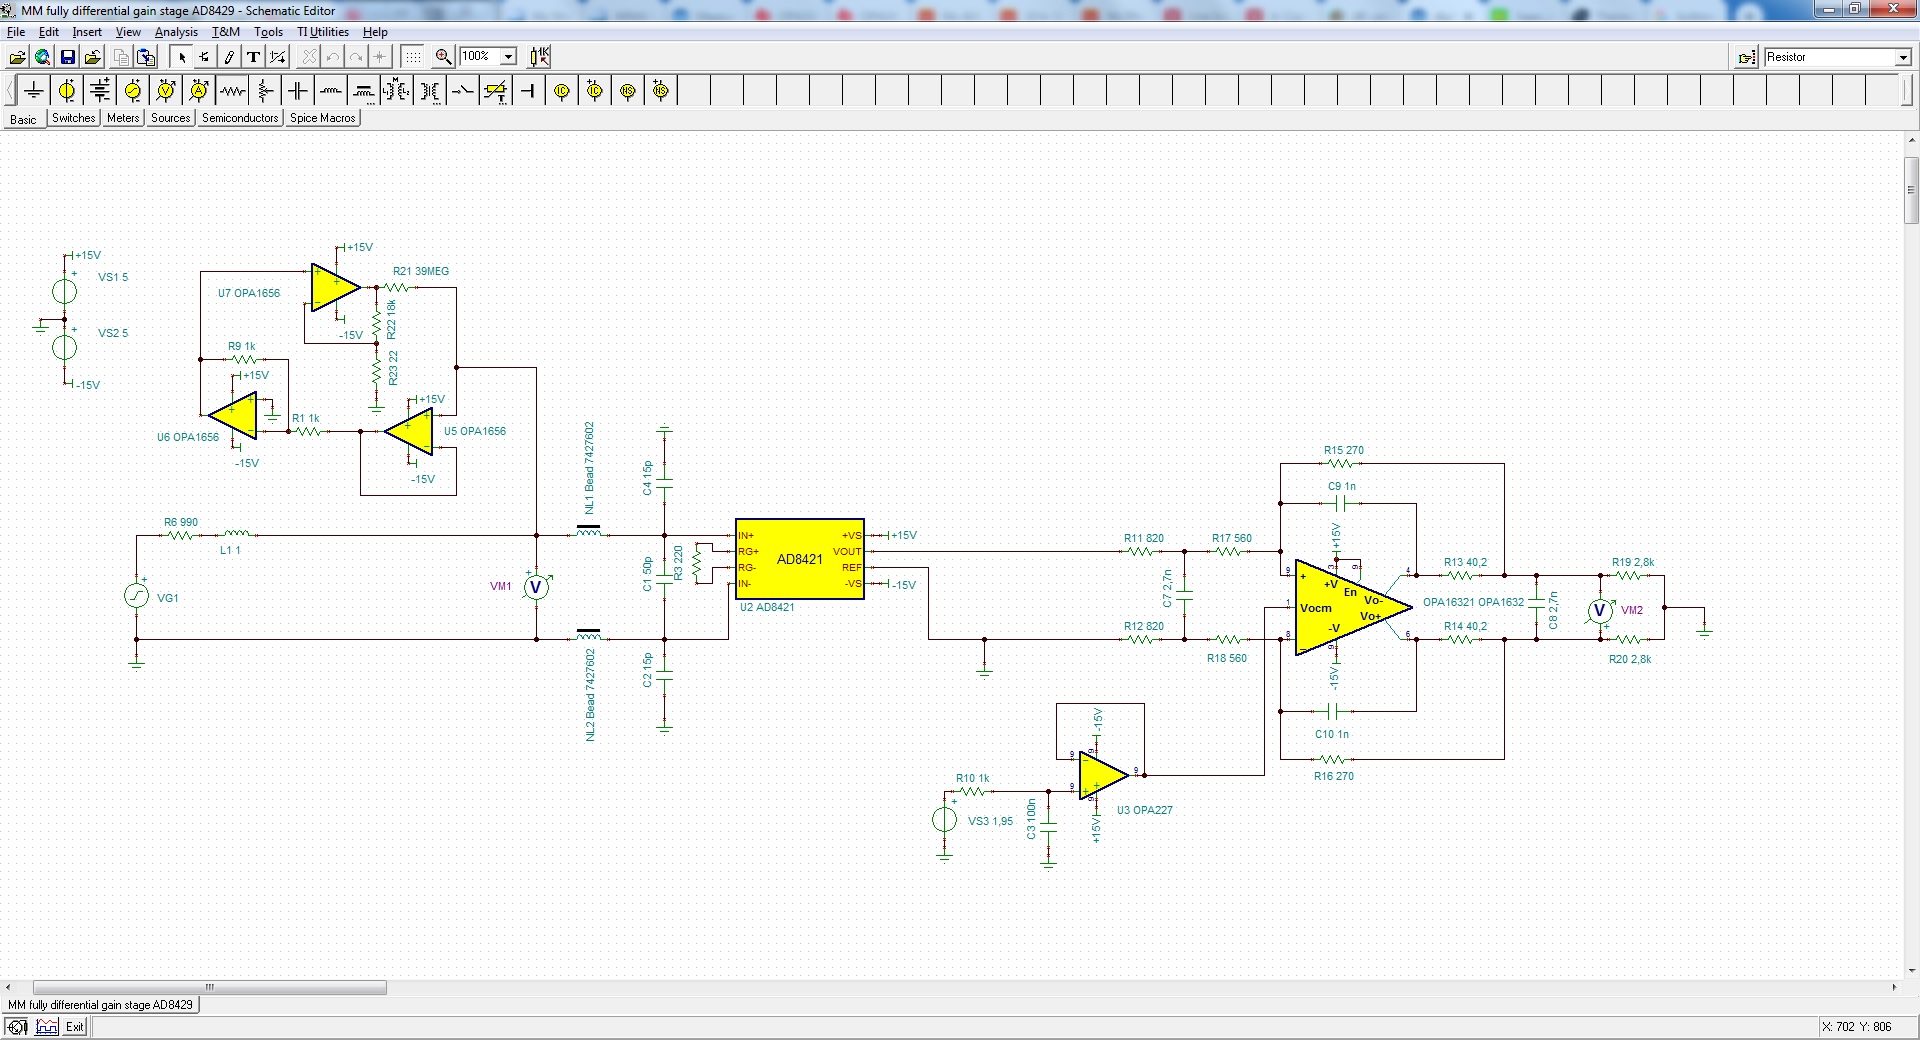
Task: Select the Text tool
Action: coord(254,57)
